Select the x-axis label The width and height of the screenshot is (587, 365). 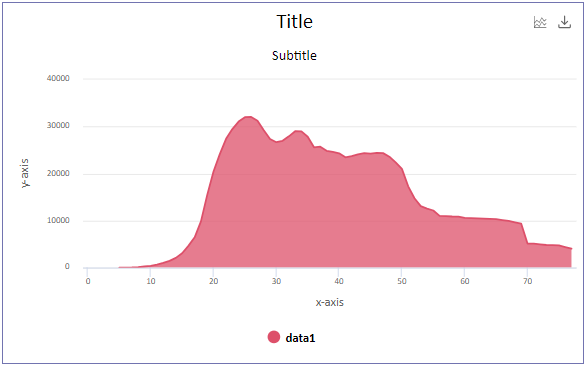click(329, 302)
